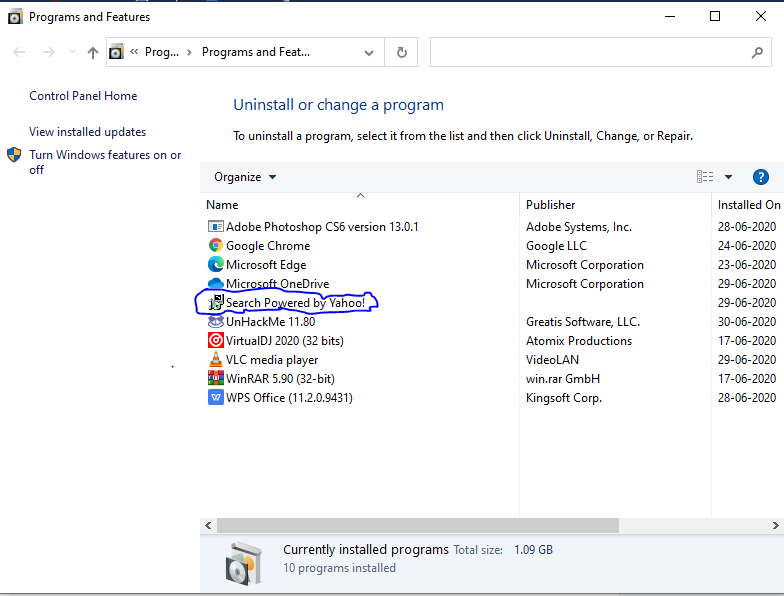Click the Adobe Photoshop CS6 program icon

(216, 227)
